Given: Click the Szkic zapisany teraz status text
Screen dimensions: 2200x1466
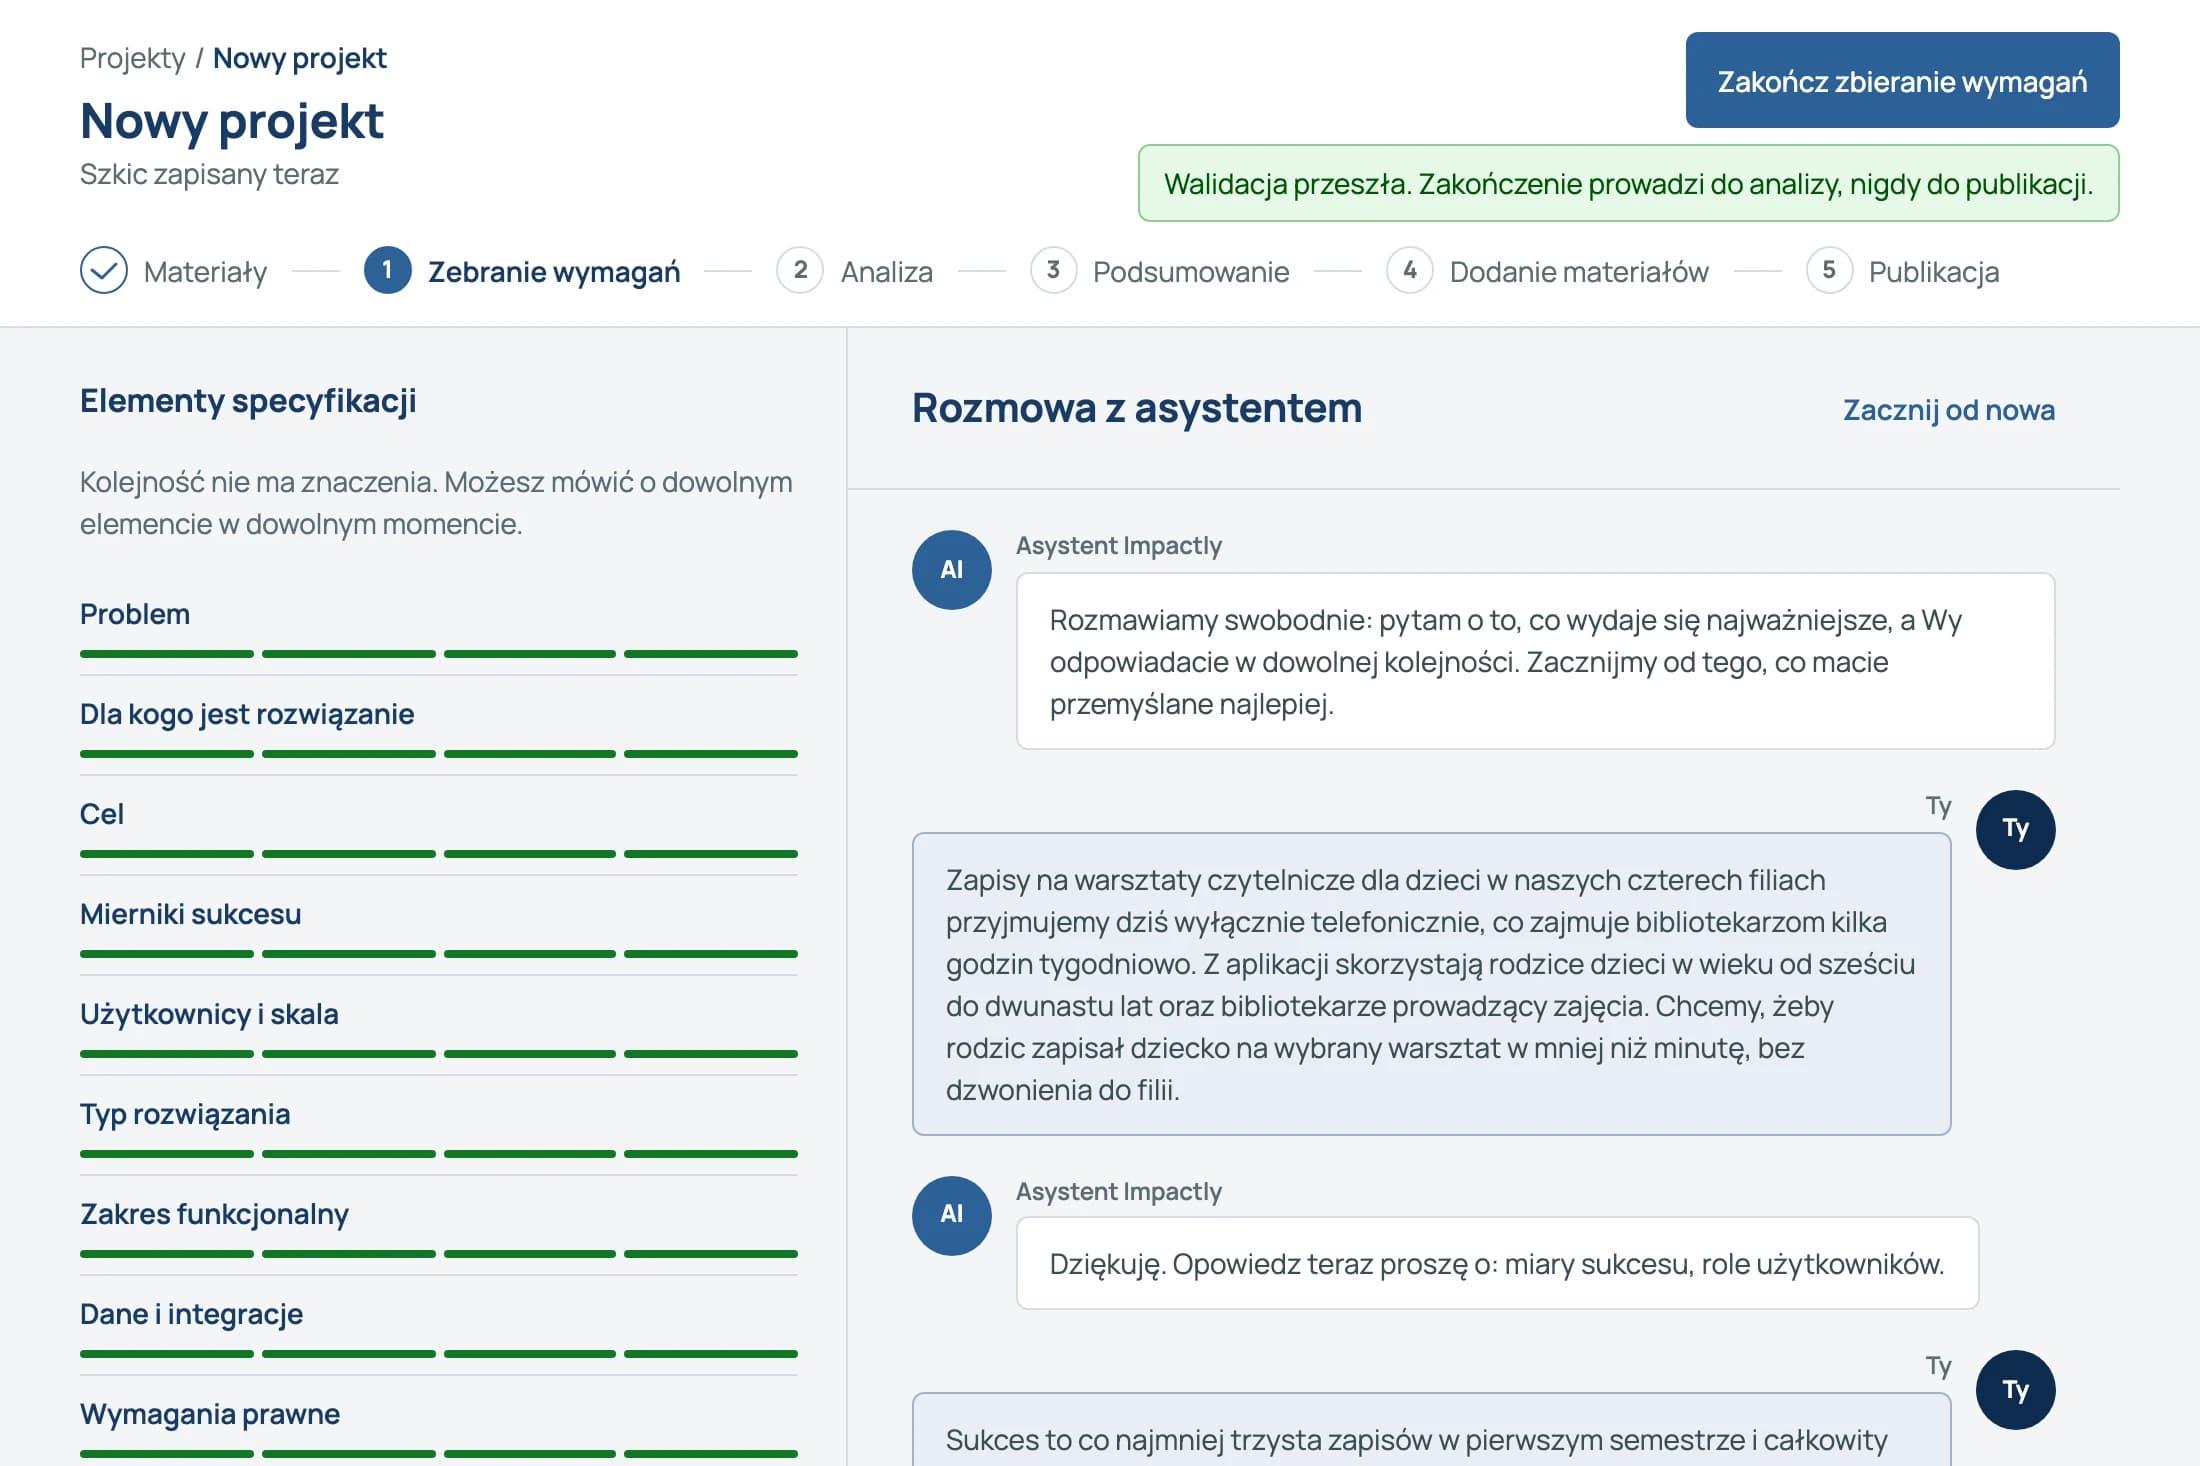Looking at the screenshot, I should click(209, 174).
